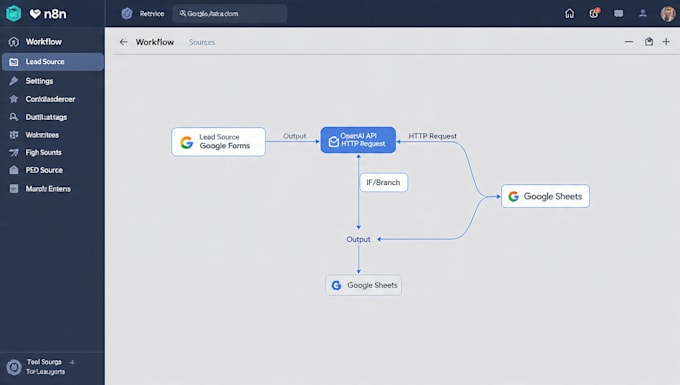Viewport: 680px width, 385px height.
Task: Click plus icon next to Teal Sourge
Action: 72,362
